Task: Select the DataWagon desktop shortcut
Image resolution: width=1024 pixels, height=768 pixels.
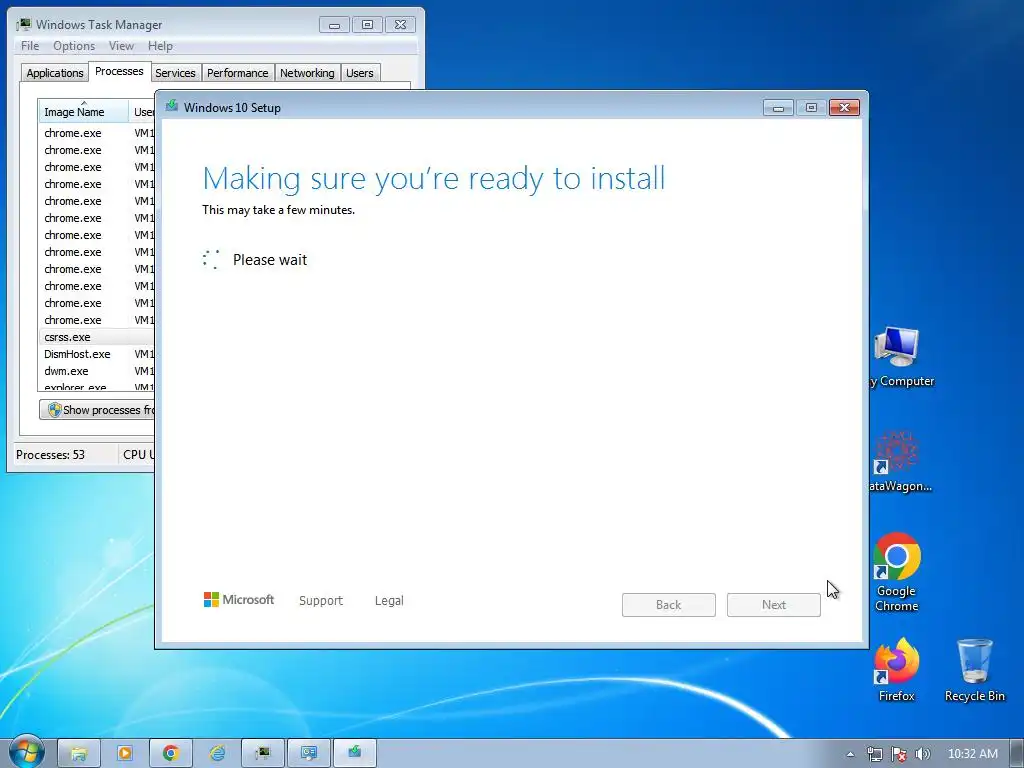Action: pyautogui.click(x=901, y=461)
